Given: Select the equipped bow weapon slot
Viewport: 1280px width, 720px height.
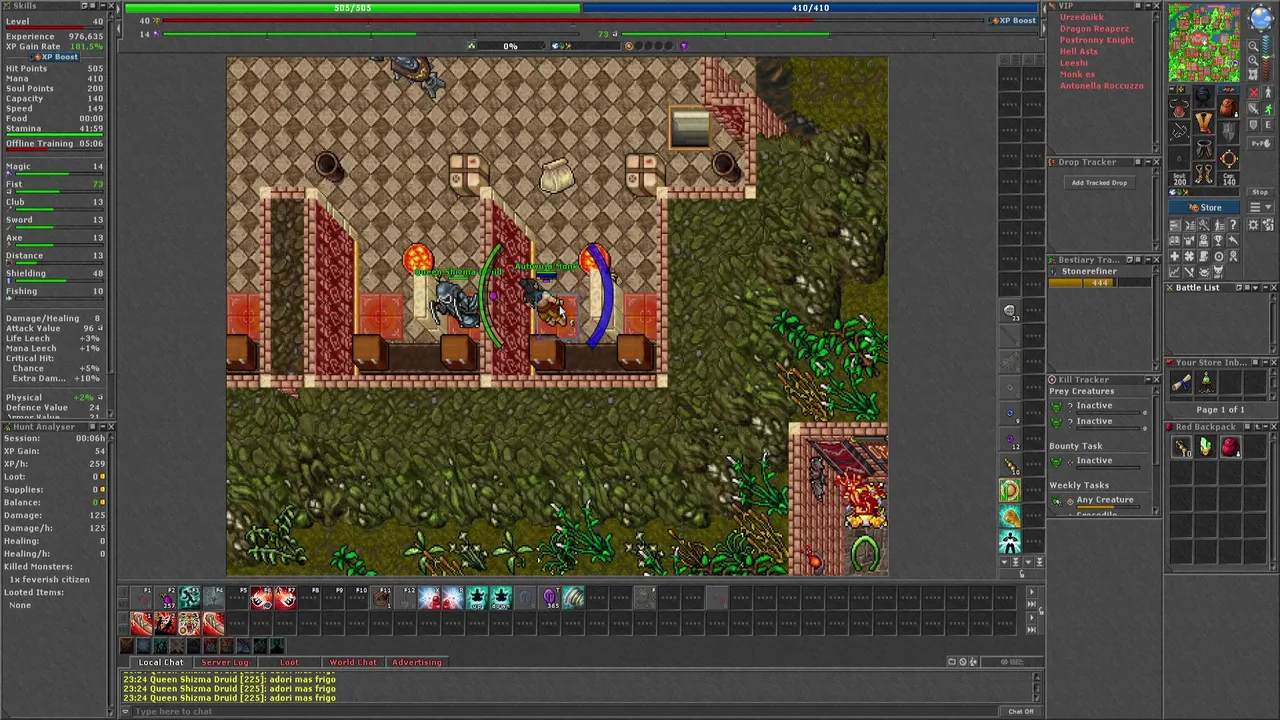Looking at the screenshot, I should [x=1179, y=131].
